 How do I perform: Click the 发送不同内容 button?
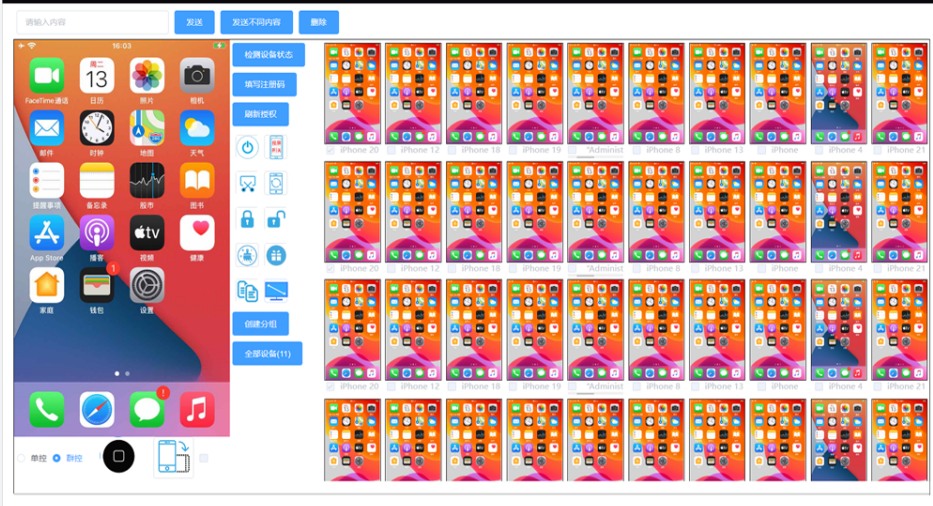click(x=256, y=22)
